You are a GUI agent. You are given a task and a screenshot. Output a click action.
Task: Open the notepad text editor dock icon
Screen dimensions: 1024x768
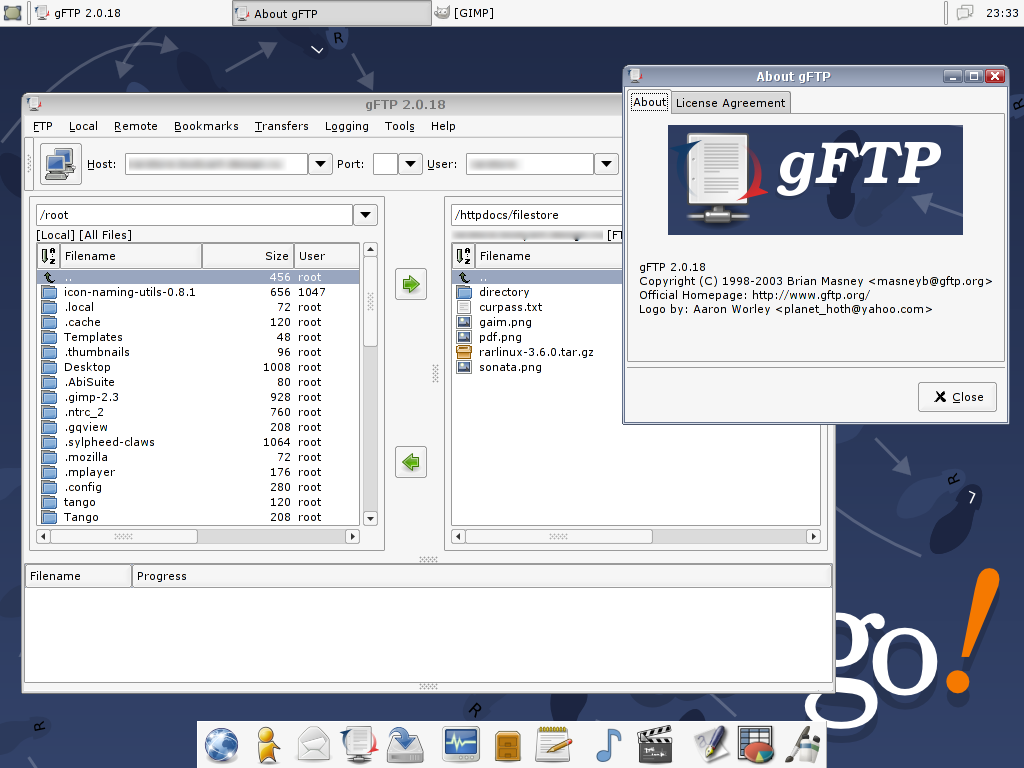pyautogui.click(x=553, y=744)
